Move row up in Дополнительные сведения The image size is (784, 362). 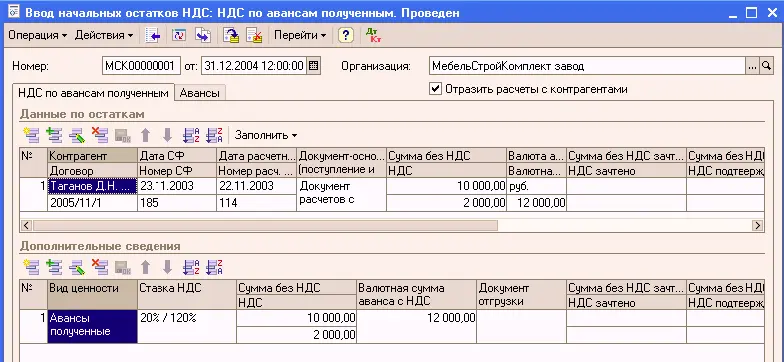point(145,267)
